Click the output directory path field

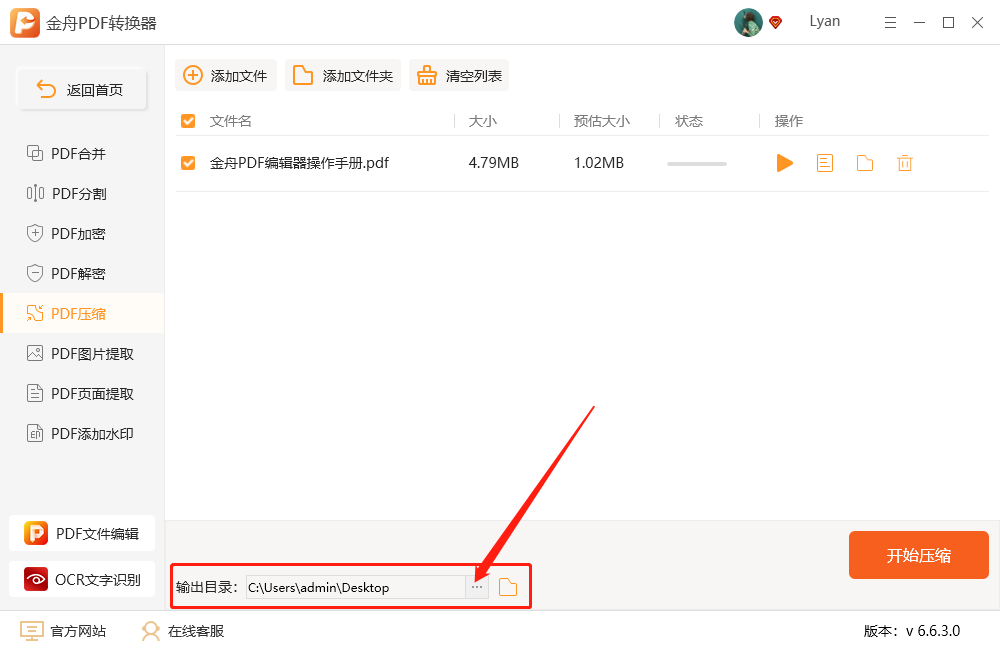point(356,587)
